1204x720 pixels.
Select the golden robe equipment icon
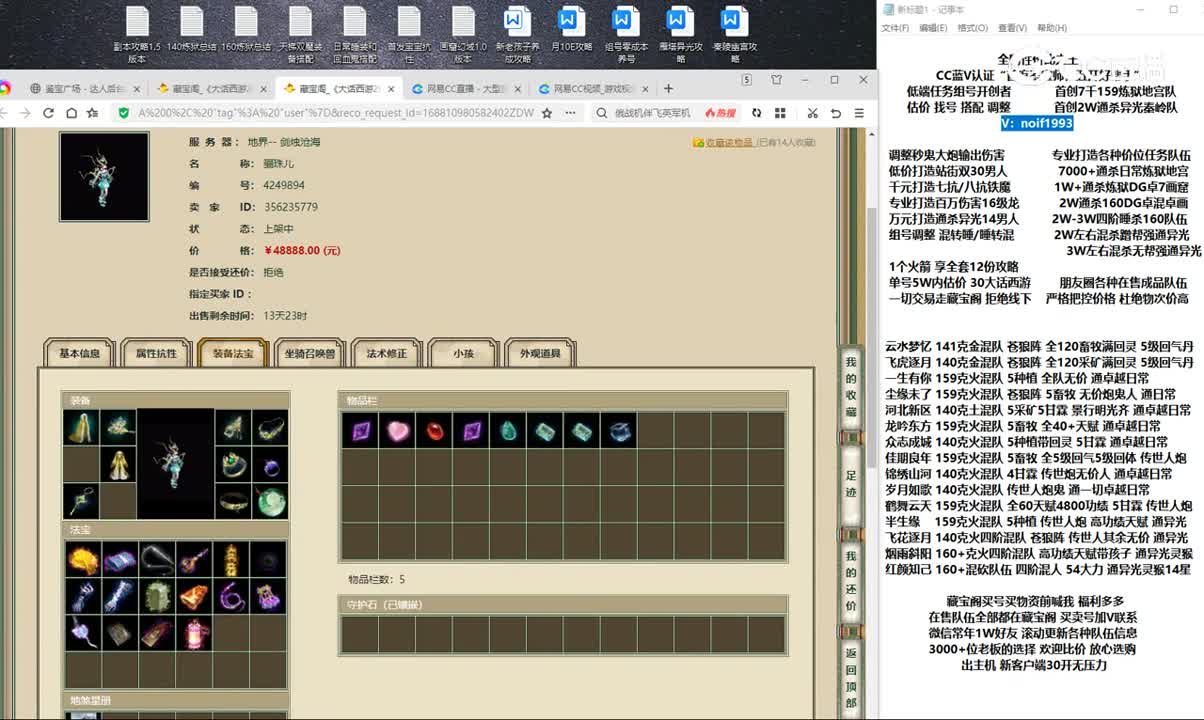(118, 464)
